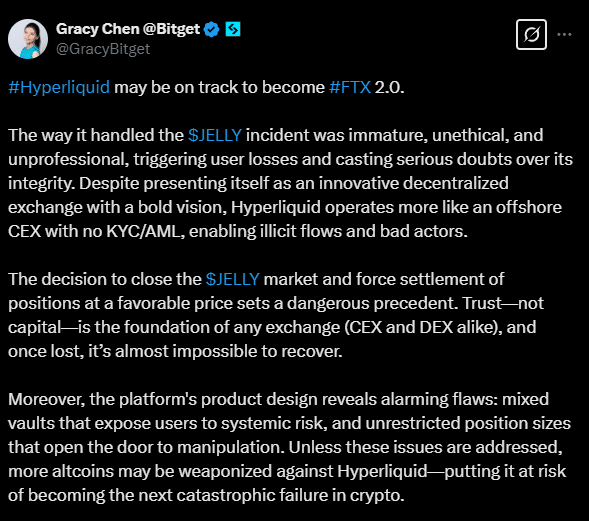
Task: Click the line 'more altcoins may be weaponized'
Action: [x=287, y=471]
